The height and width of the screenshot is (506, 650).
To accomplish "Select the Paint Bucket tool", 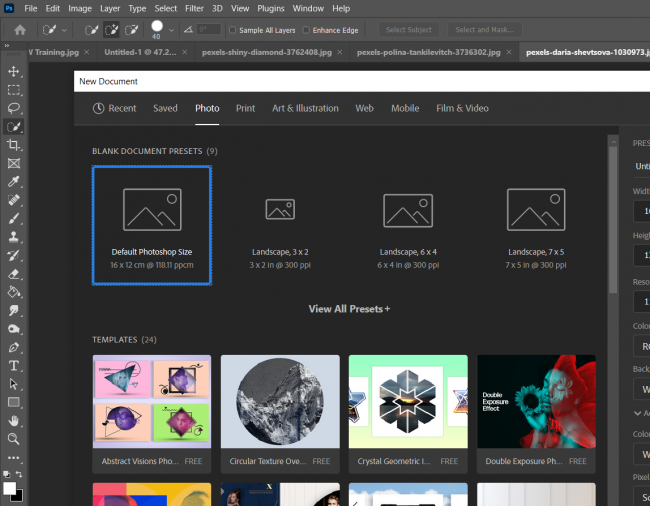I will click(x=14, y=292).
